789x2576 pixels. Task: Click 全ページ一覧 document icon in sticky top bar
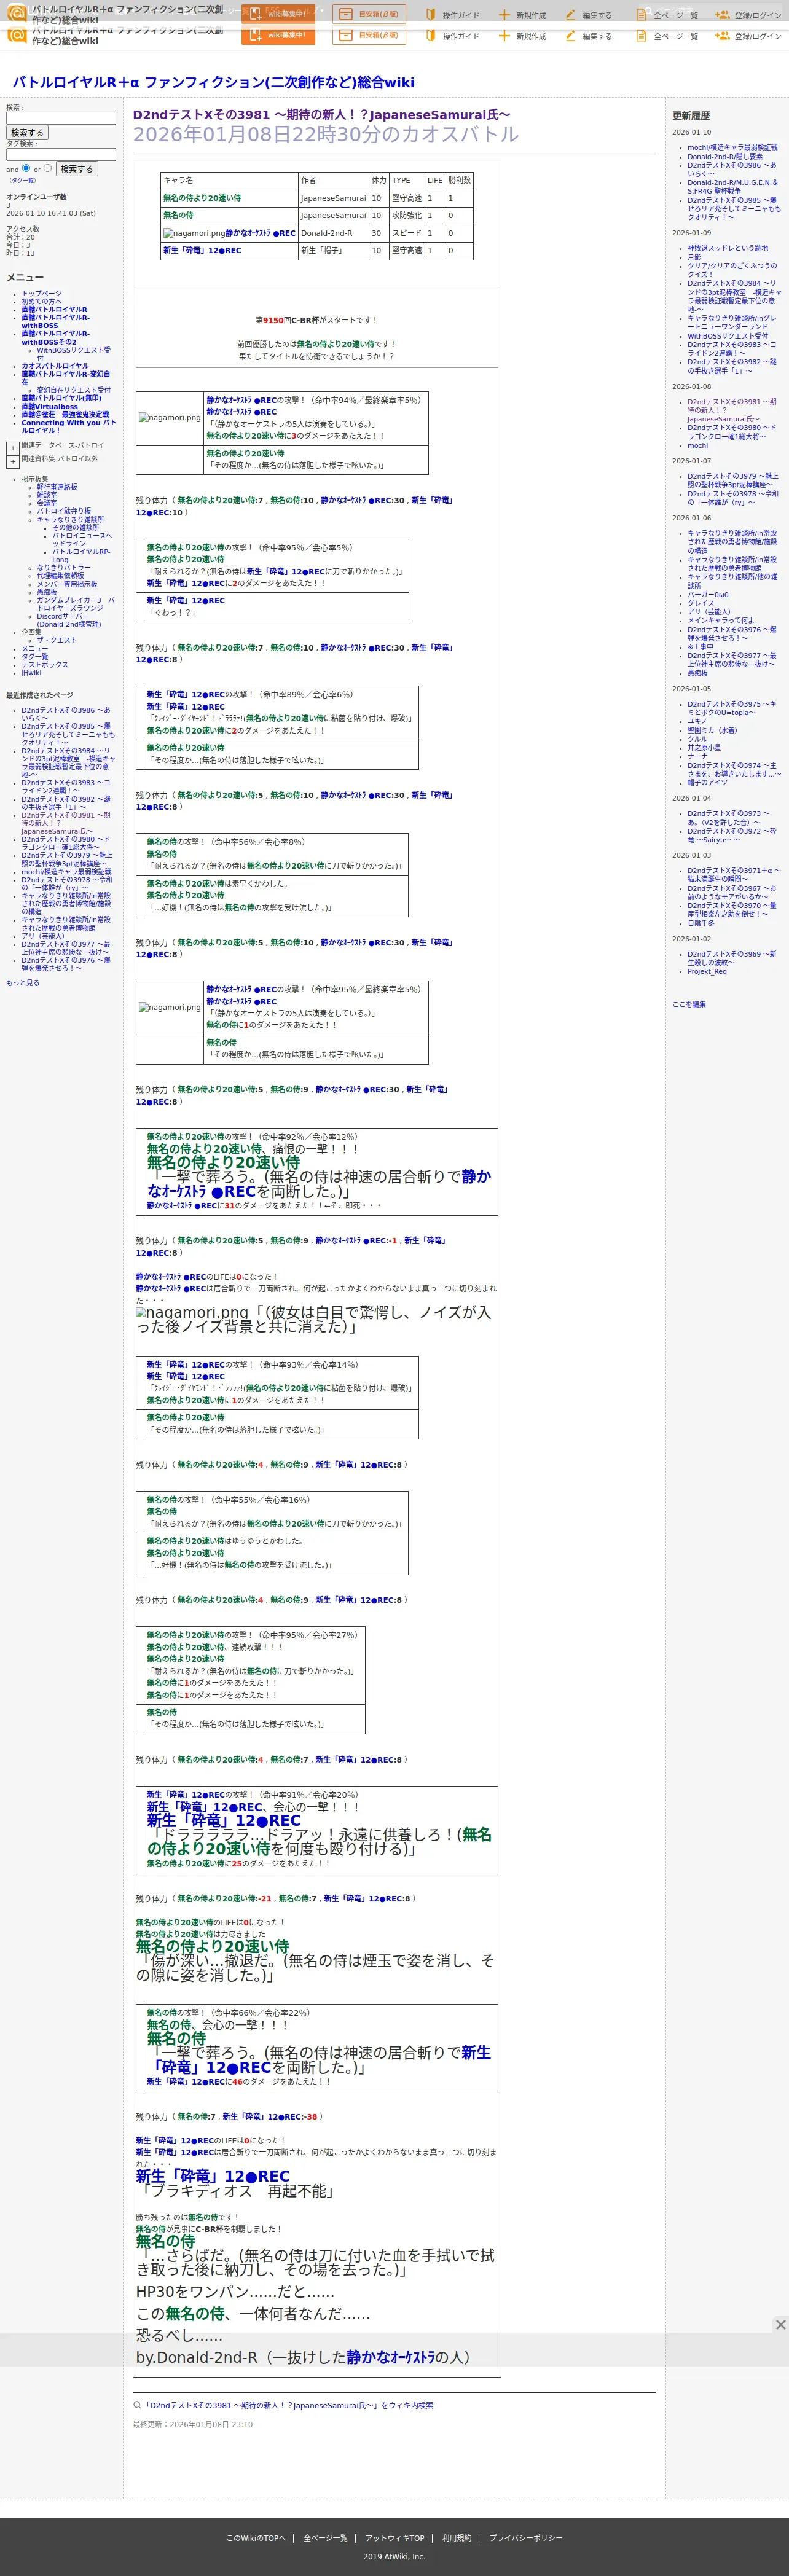(641, 15)
